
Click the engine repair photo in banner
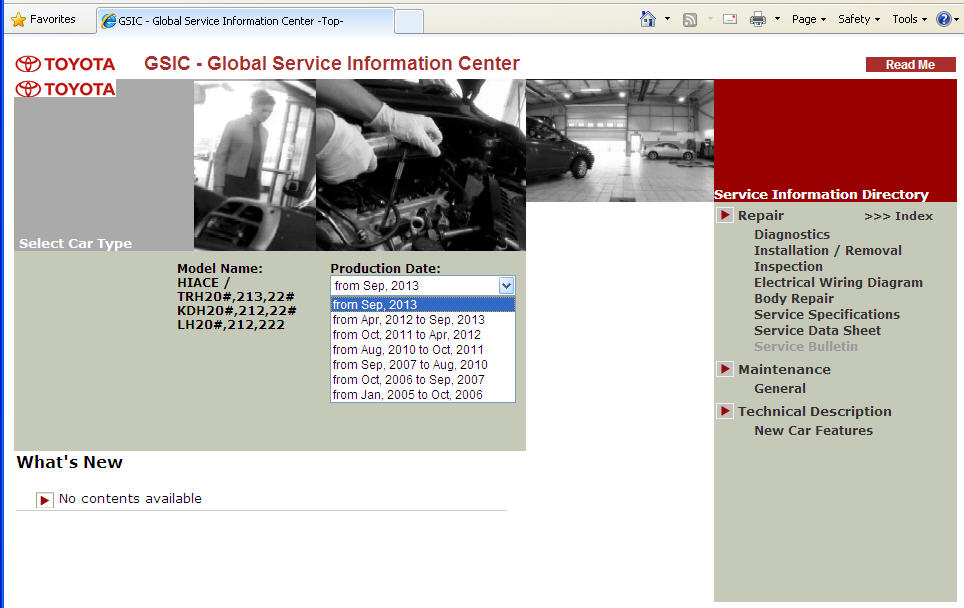pos(421,165)
